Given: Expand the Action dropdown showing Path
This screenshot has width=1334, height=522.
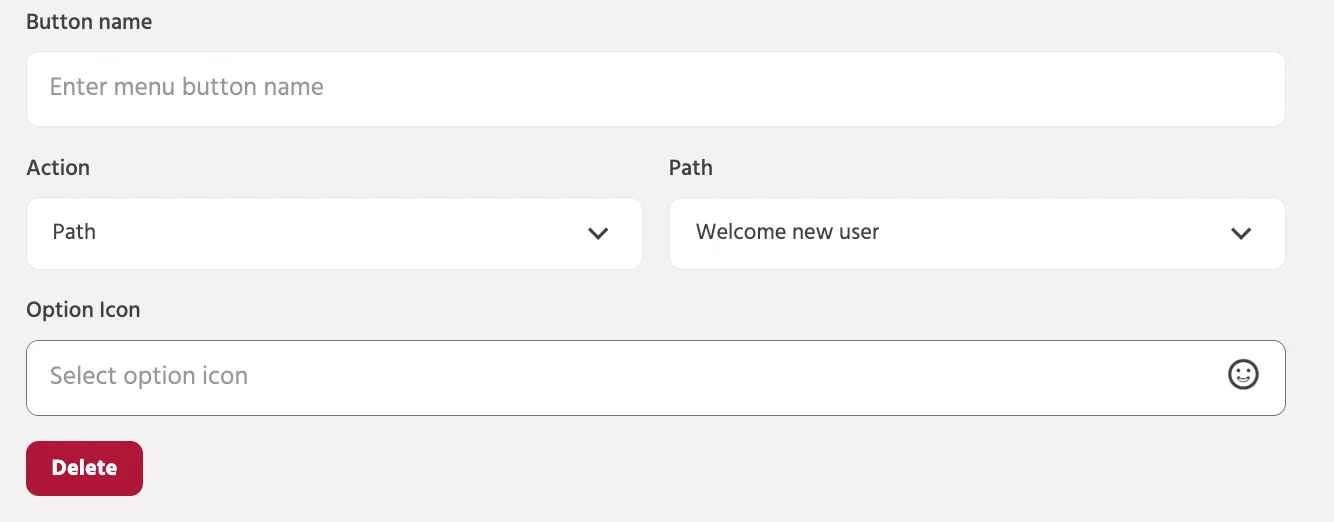Looking at the screenshot, I should pos(334,233).
